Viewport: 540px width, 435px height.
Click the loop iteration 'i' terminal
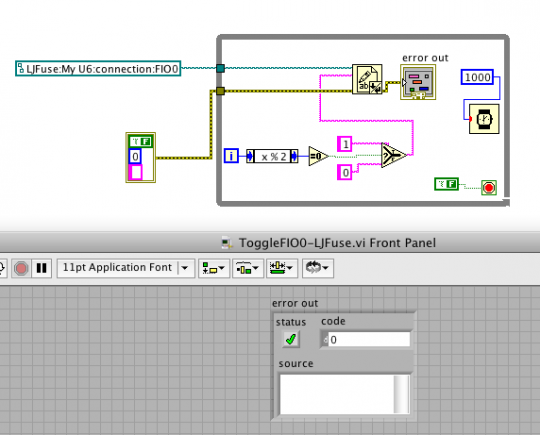click(x=231, y=156)
